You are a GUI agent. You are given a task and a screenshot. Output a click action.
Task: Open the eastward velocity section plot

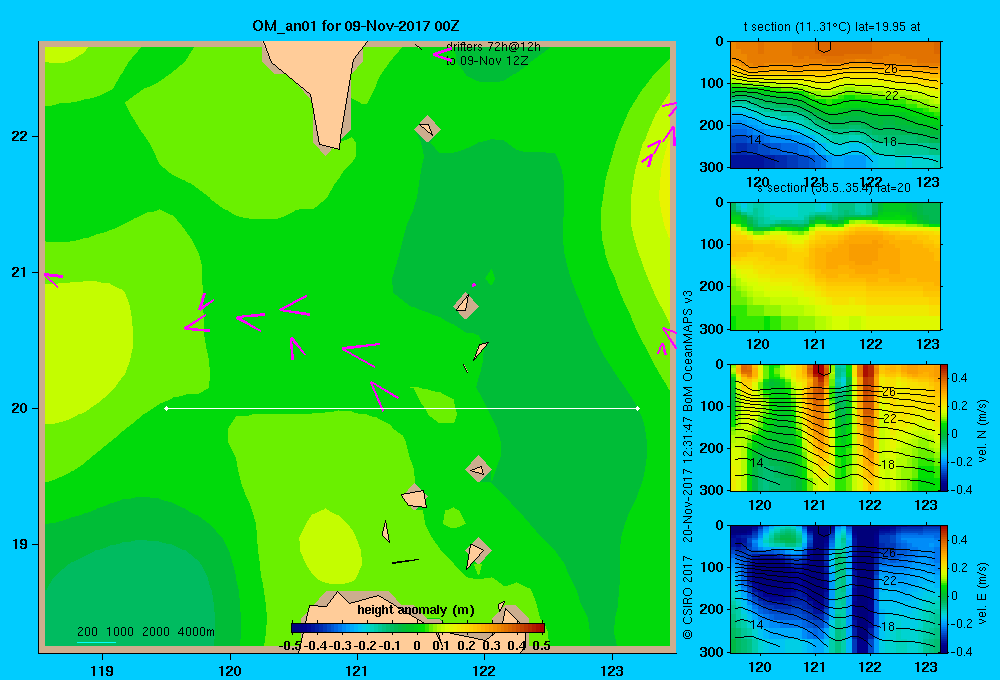pyautogui.click(x=835, y=589)
